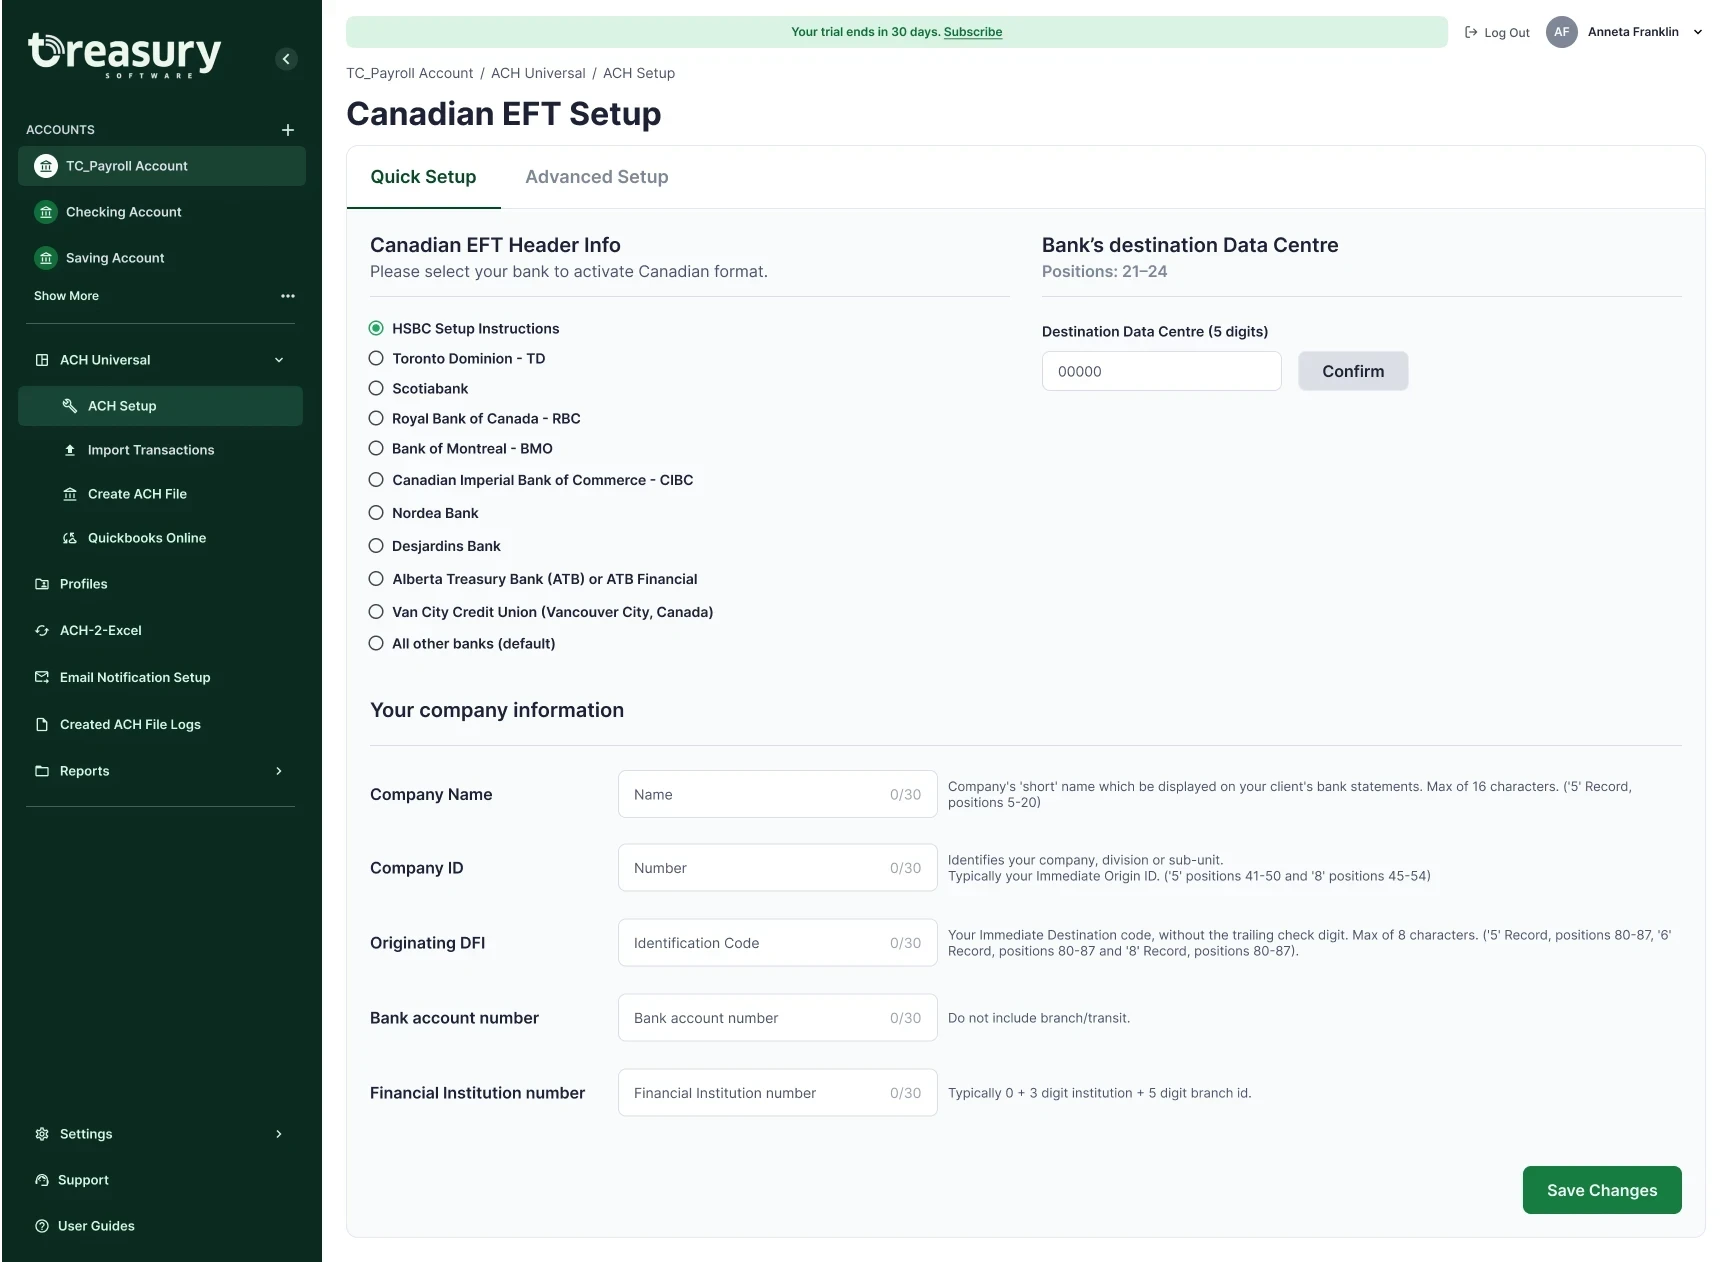Collapse the ACH Universal menu chevron

click(279, 360)
